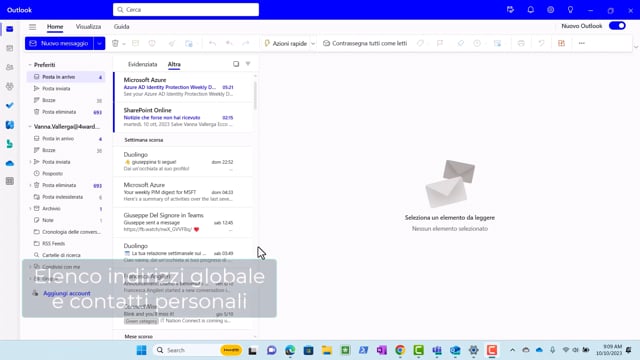
Task: Open Microsoft Edge from the taskbar
Action: pos(290,350)
